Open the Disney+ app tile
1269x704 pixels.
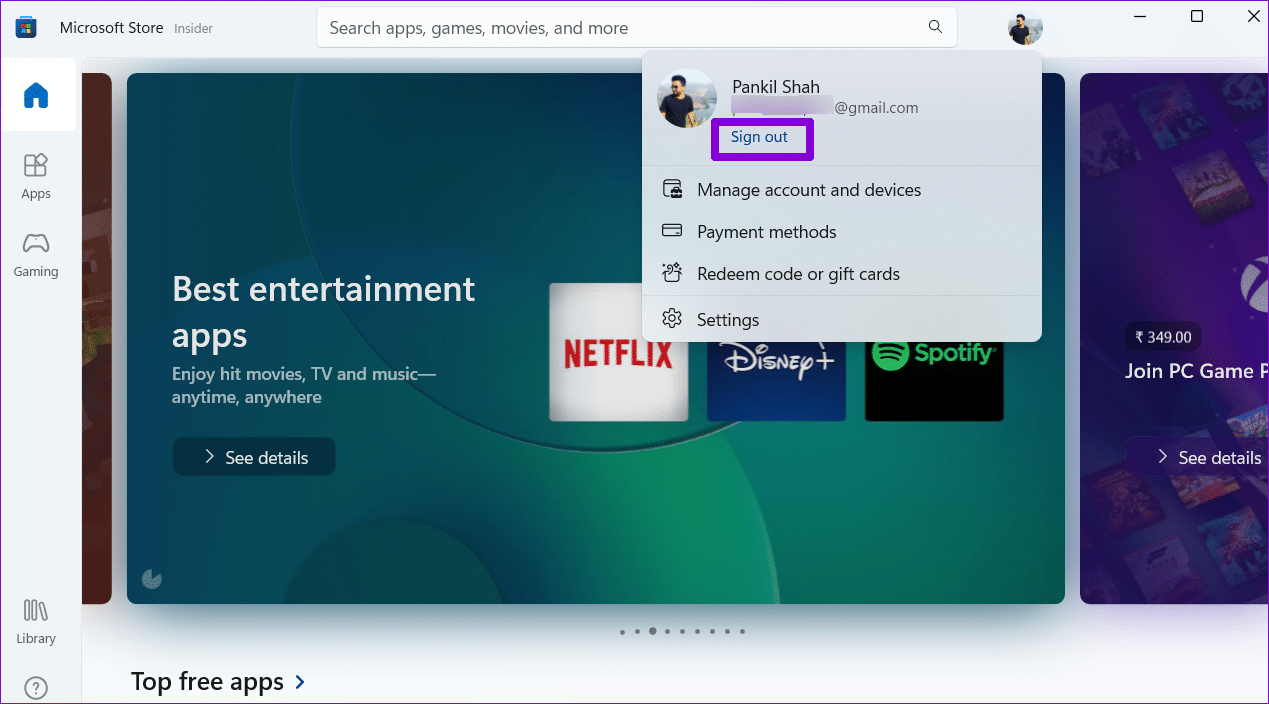pyautogui.click(x=776, y=380)
